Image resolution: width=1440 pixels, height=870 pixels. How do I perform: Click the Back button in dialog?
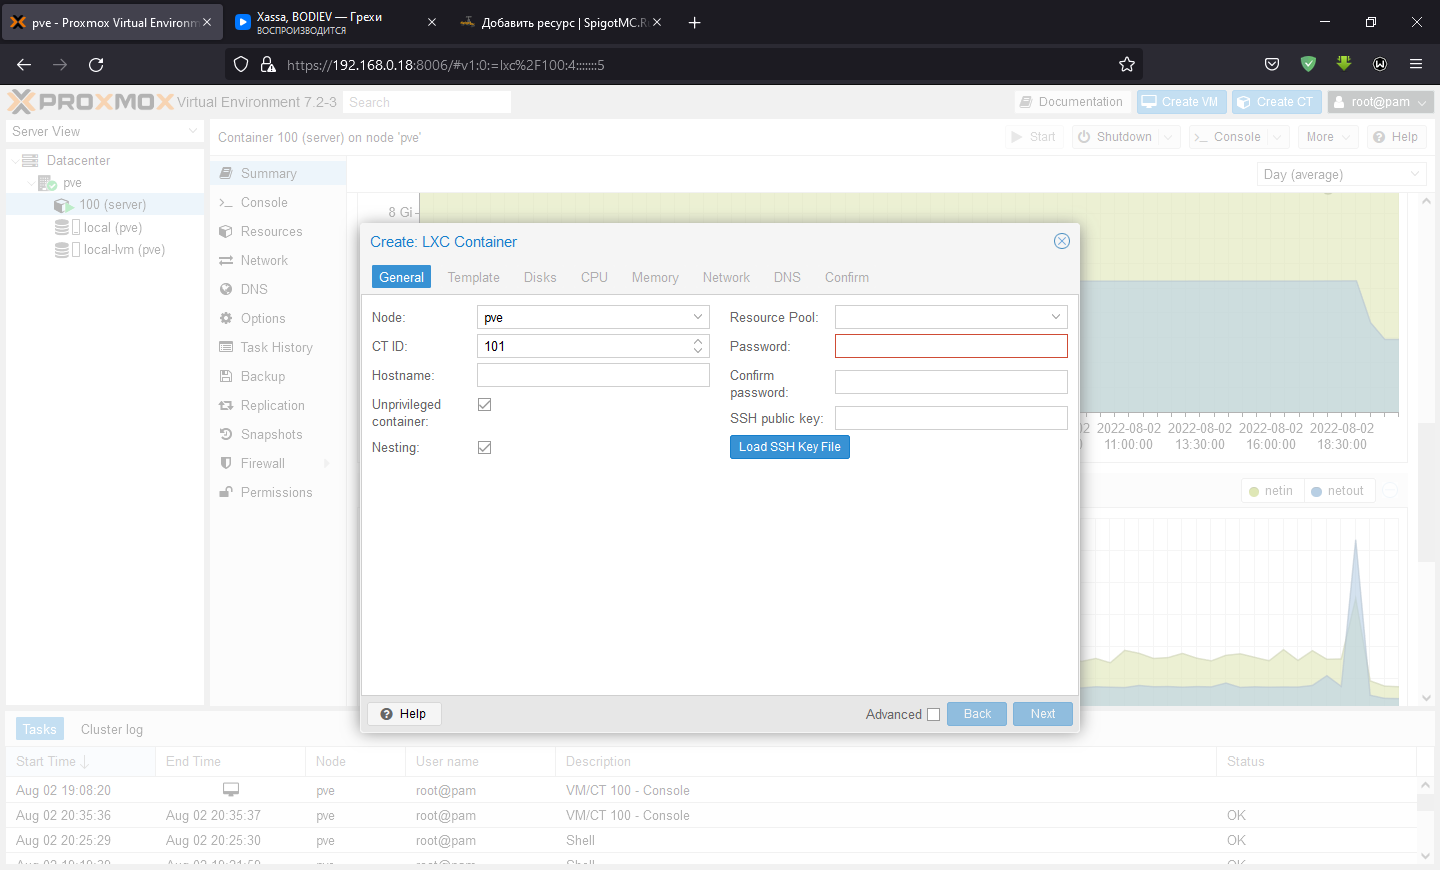pyautogui.click(x=977, y=714)
